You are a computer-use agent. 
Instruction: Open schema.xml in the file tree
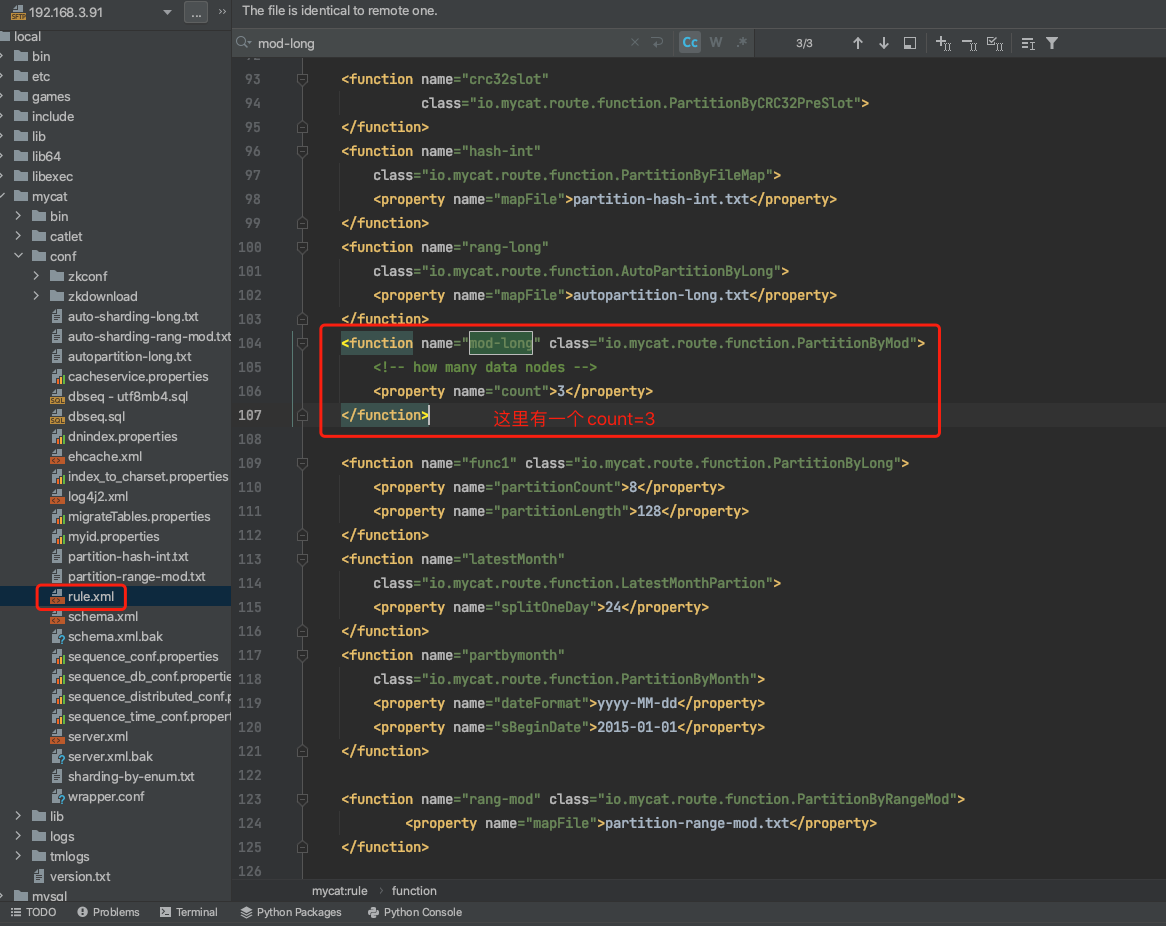click(102, 616)
